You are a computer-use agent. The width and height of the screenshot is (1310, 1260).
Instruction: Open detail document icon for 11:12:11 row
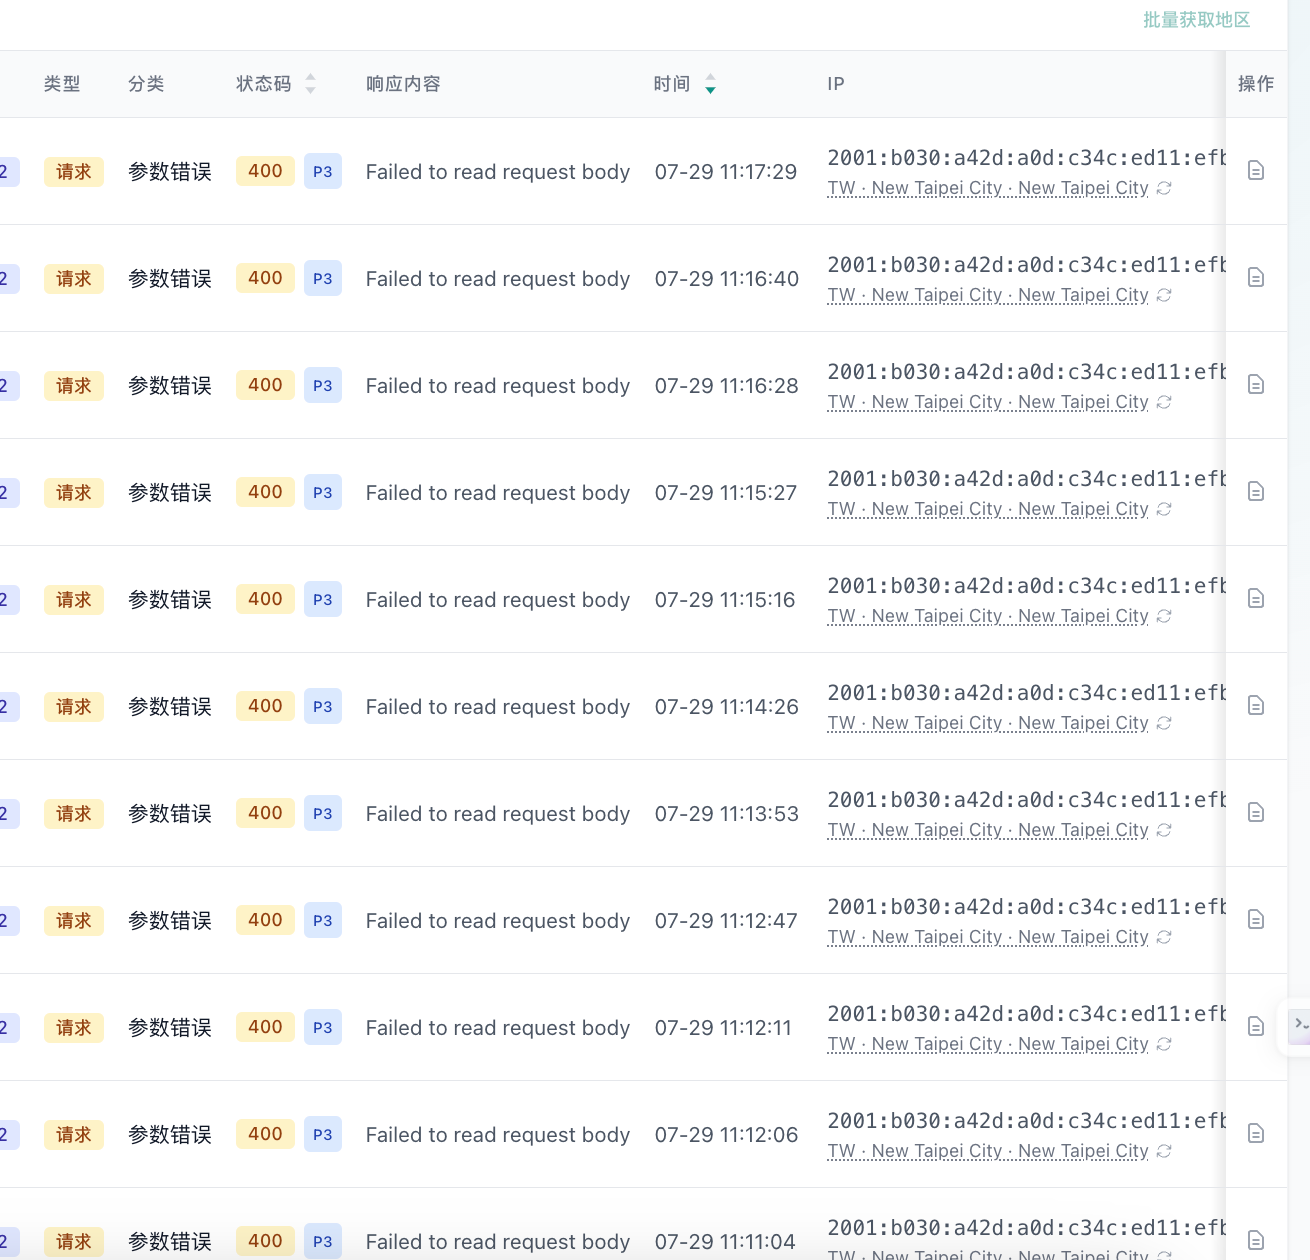click(1256, 1027)
